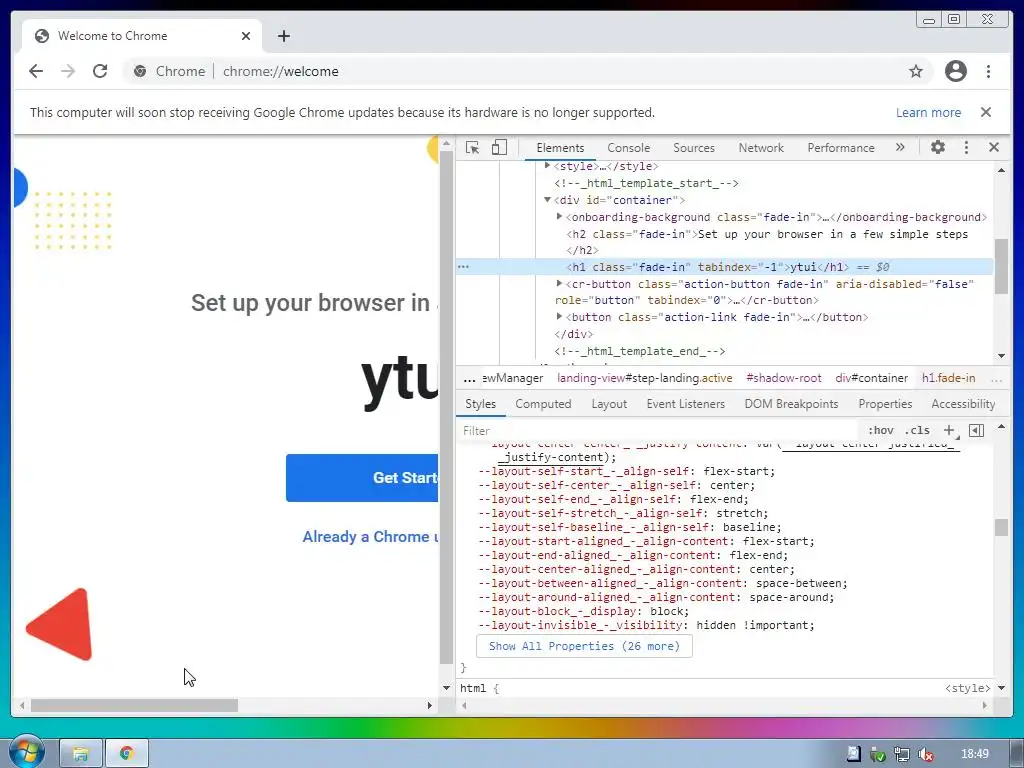Image resolution: width=1024 pixels, height=768 pixels.
Task: Click the ellipsis beside the selected h1 row
Action: 463,266
